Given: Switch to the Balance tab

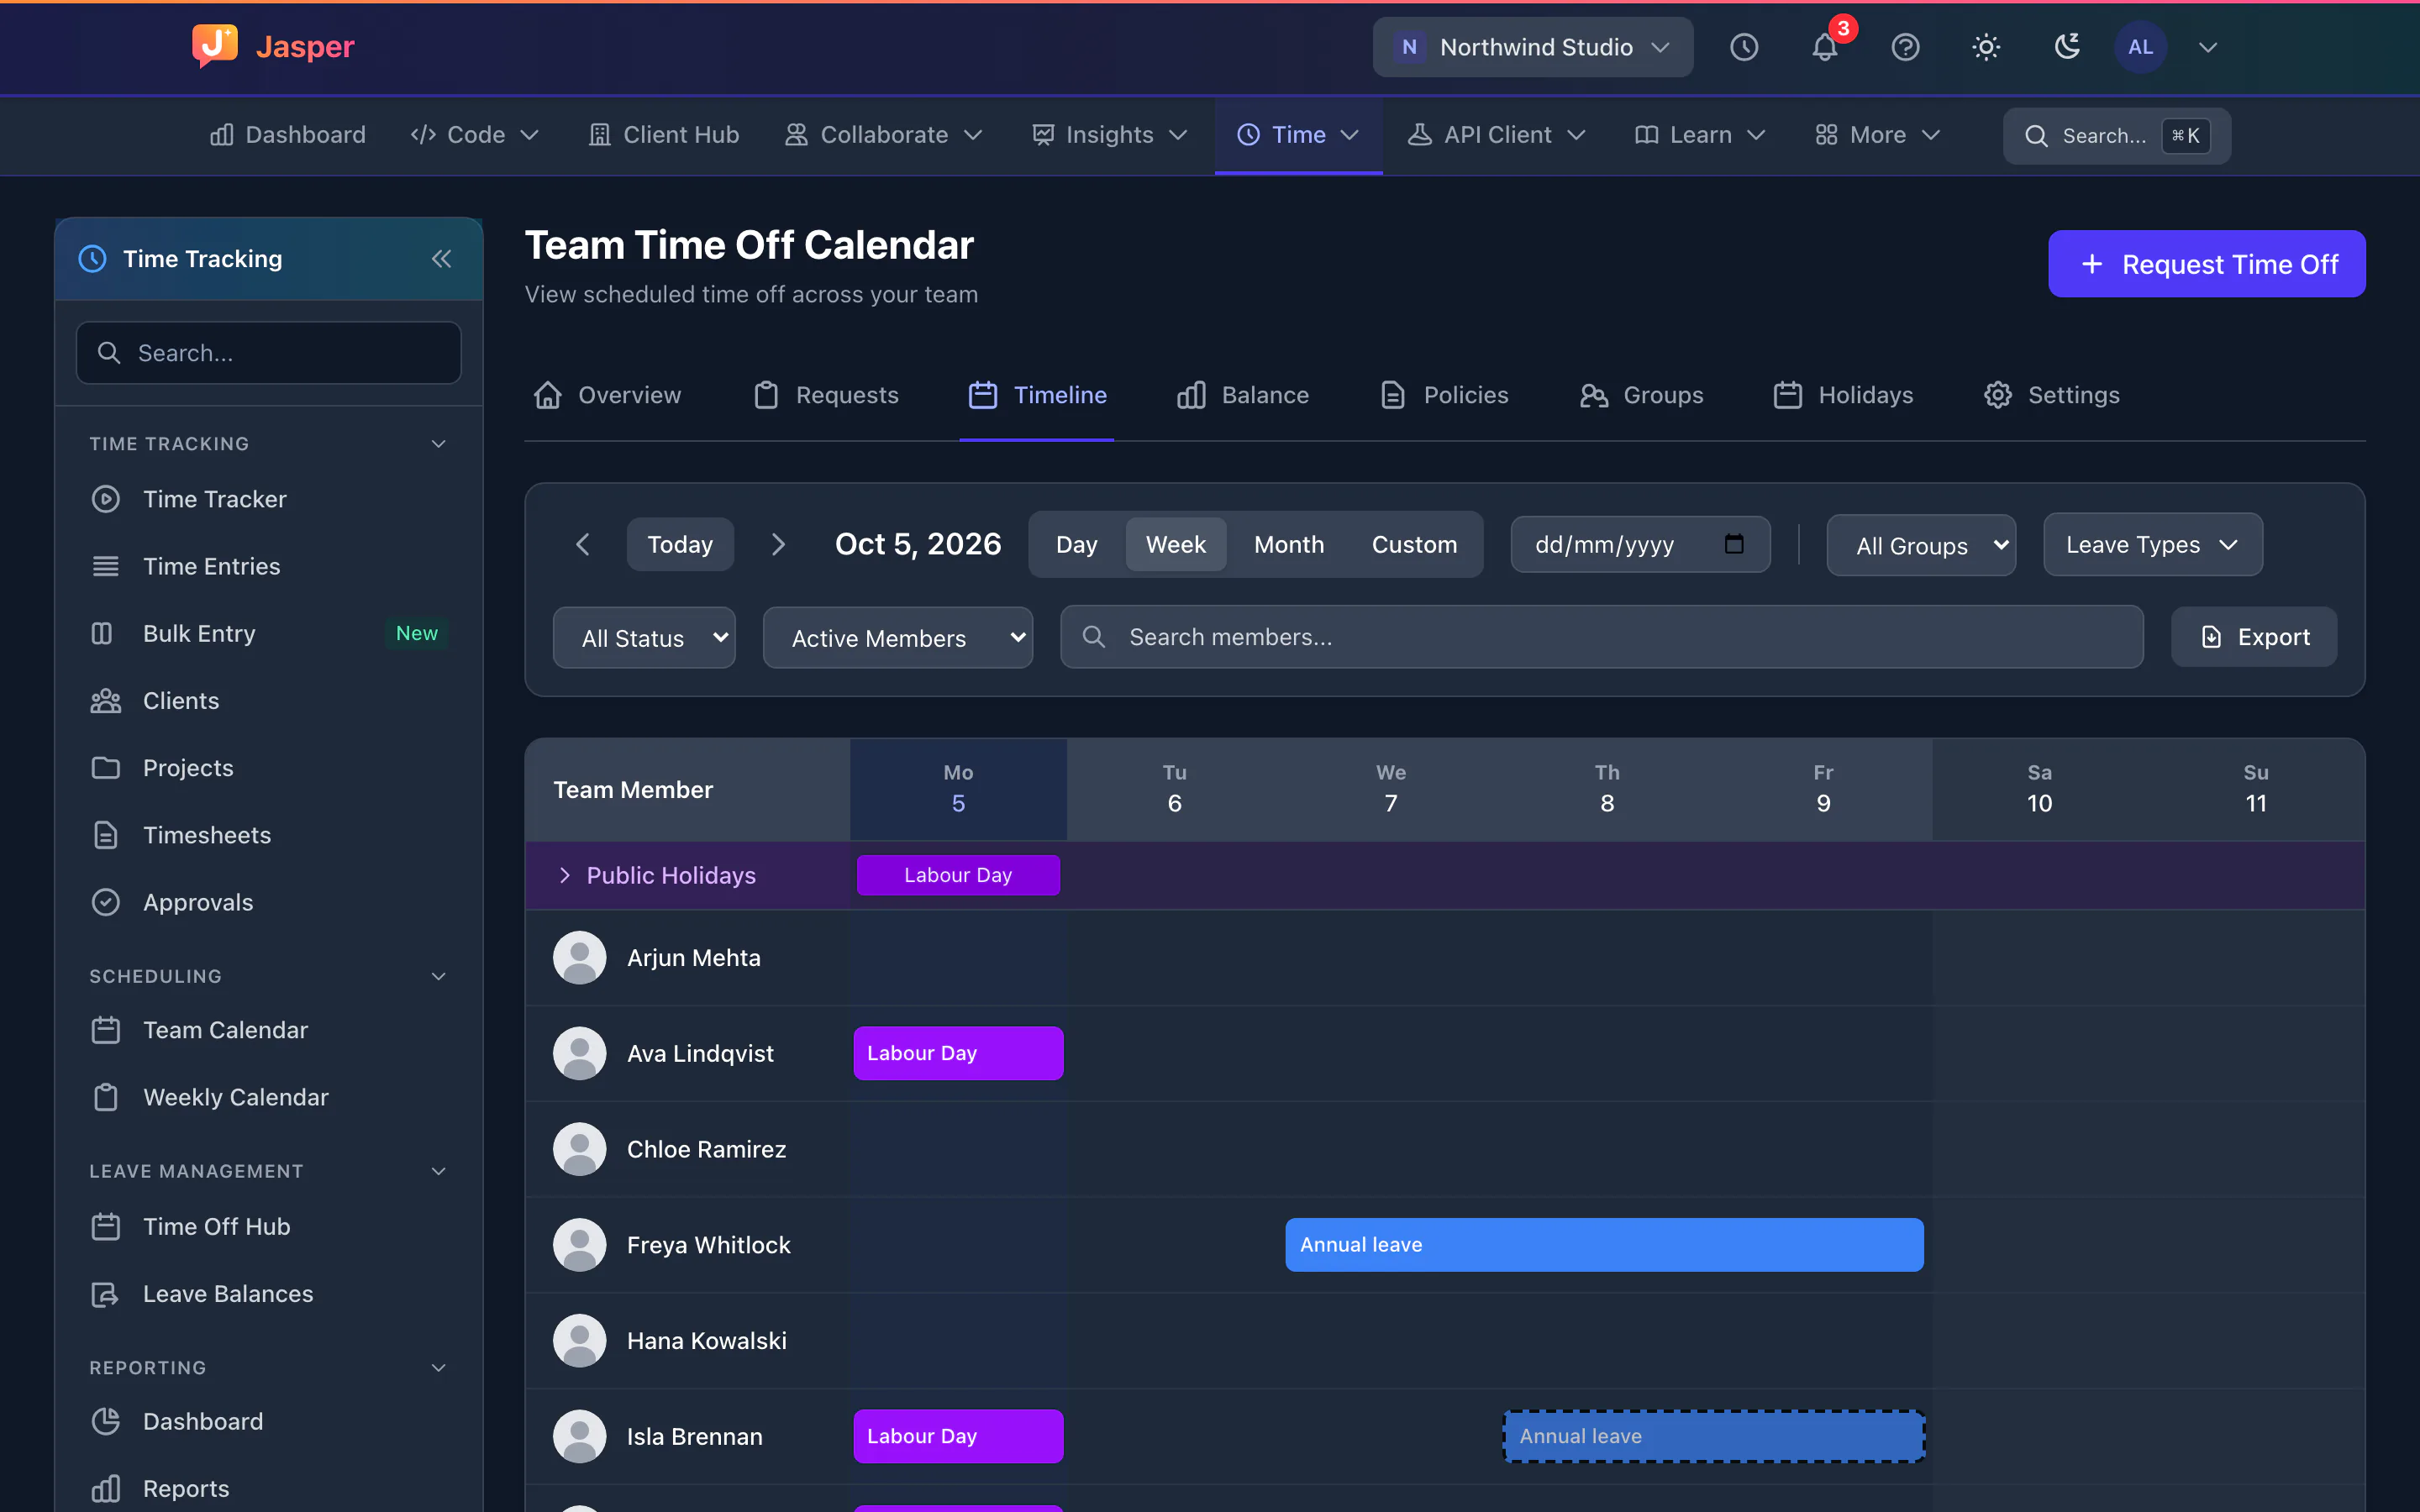Looking at the screenshot, I should pos(1243,395).
